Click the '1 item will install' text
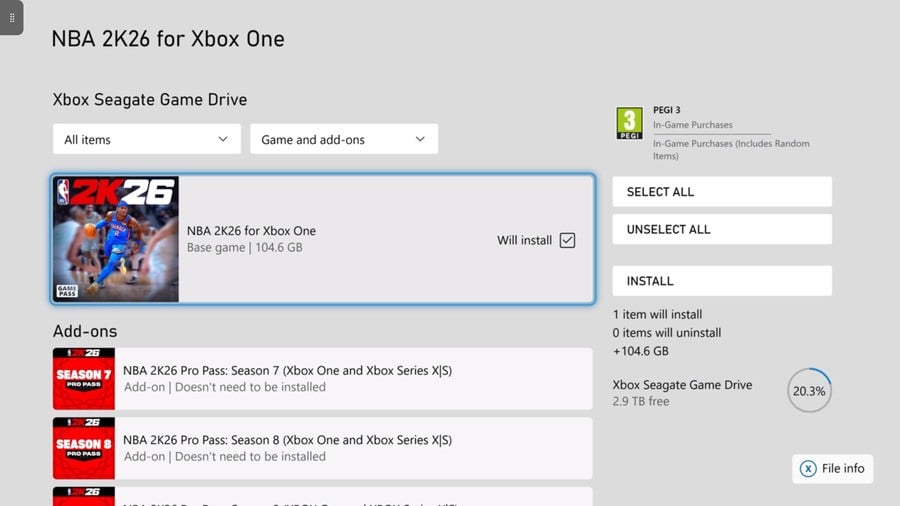 coord(657,314)
